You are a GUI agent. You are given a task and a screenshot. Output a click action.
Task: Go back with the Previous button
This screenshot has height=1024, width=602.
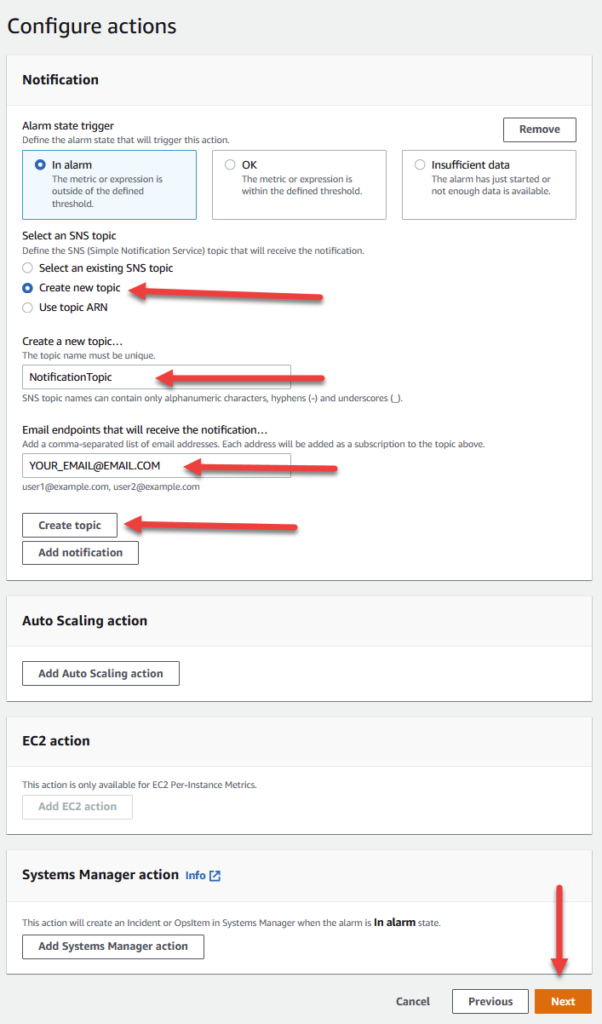(490, 1001)
